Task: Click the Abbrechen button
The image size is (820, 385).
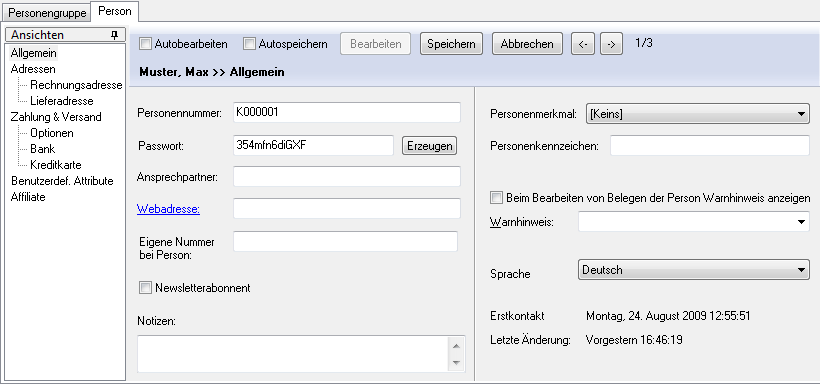Action: click(x=527, y=44)
